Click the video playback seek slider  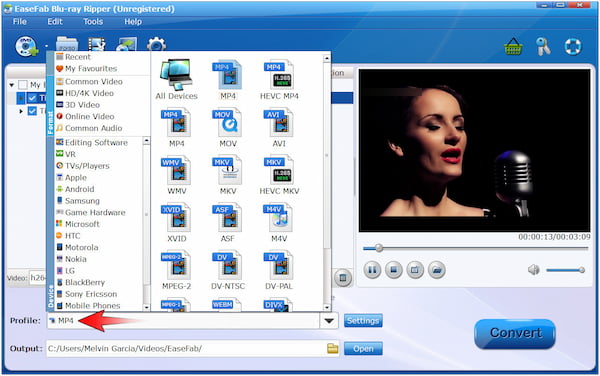(475, 248)
